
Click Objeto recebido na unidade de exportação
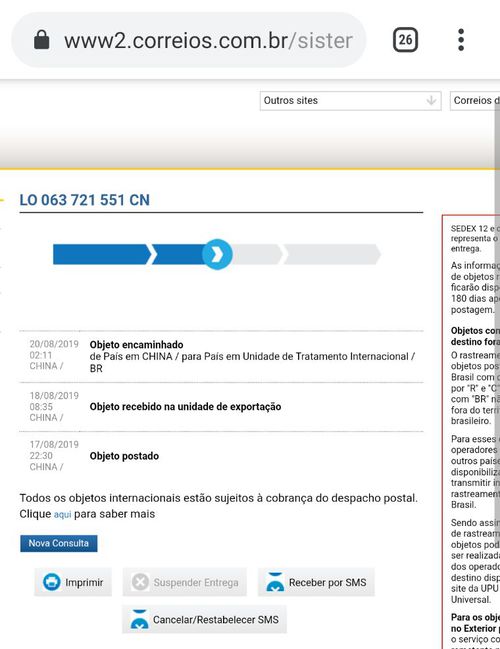(185, 406)
